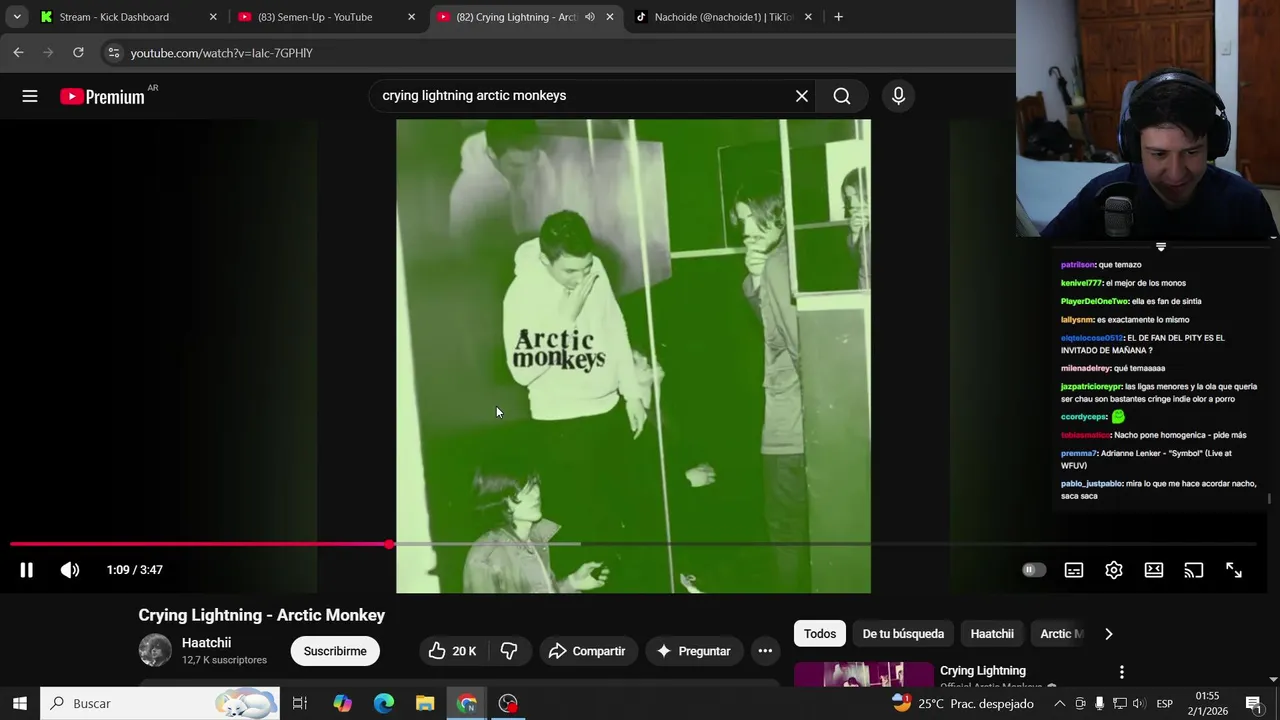
Task: Dislike the video
Action: [509, 651]
